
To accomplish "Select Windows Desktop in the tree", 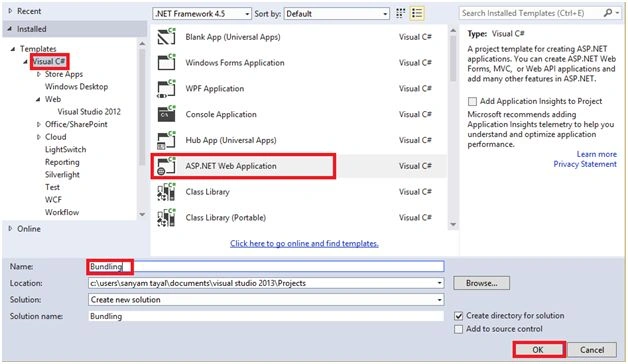I will coord(76,86).
